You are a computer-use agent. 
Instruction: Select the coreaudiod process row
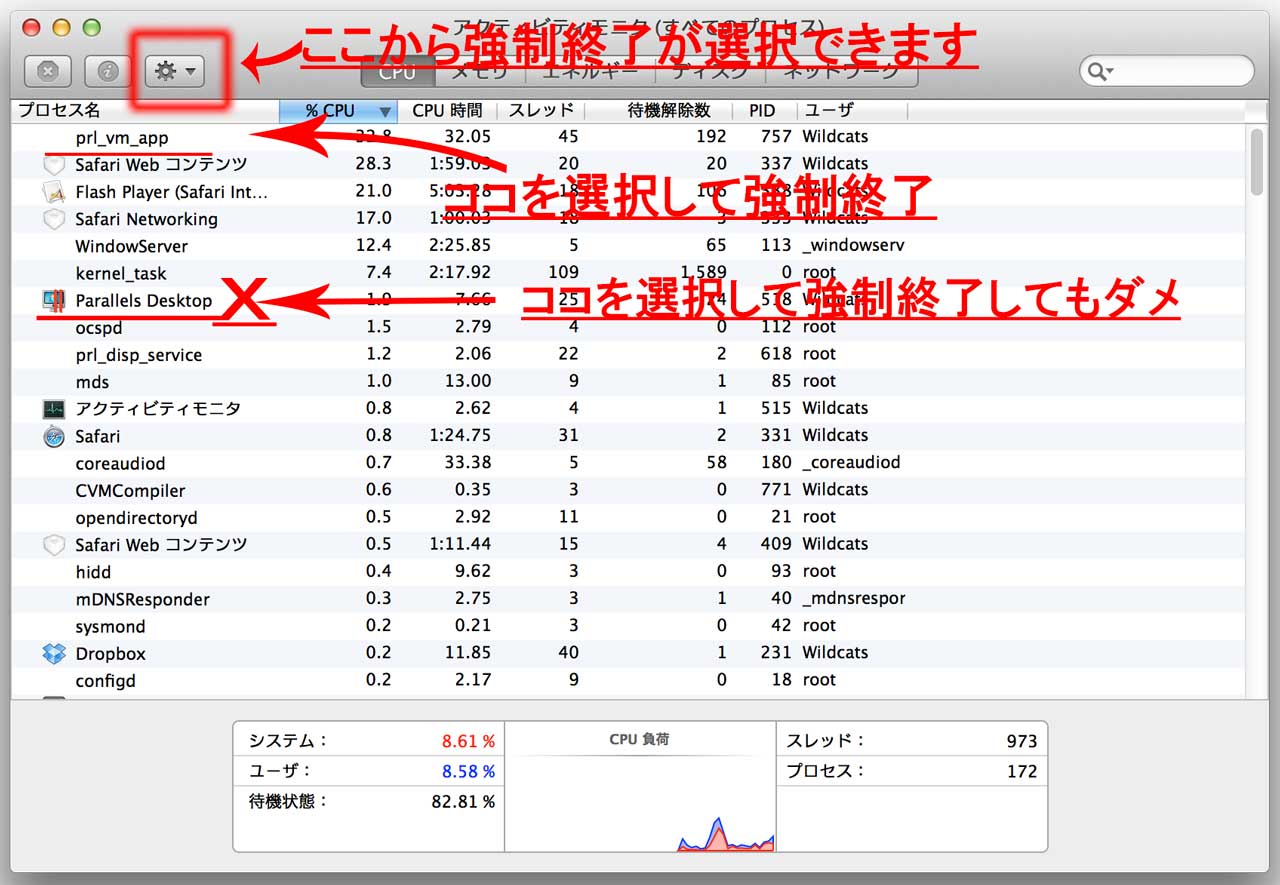[628, 463]
